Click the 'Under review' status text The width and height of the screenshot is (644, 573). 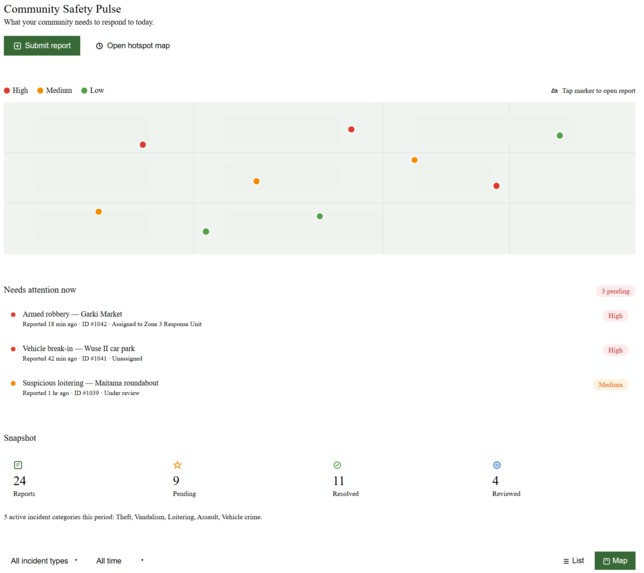point(122,393)
